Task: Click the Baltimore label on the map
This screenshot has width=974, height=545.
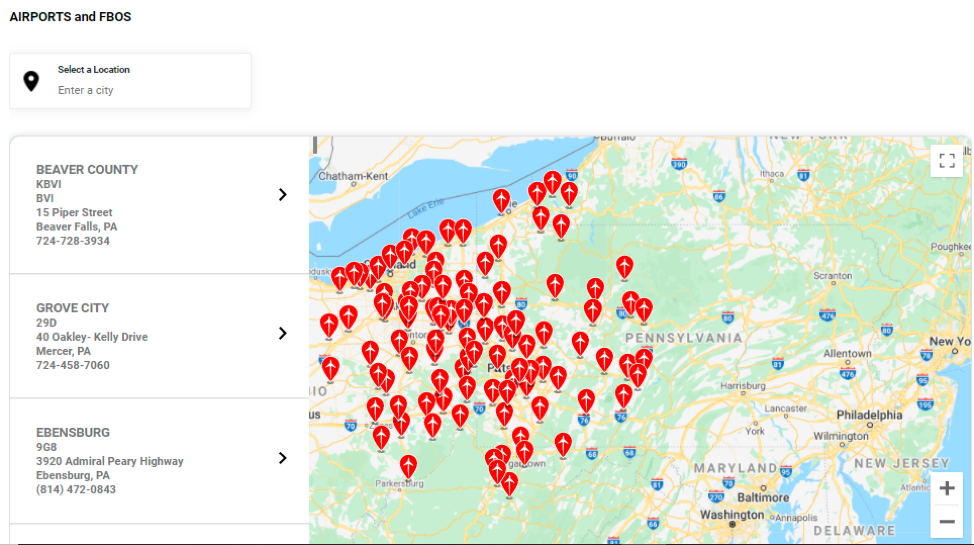Action: [763, 498]
